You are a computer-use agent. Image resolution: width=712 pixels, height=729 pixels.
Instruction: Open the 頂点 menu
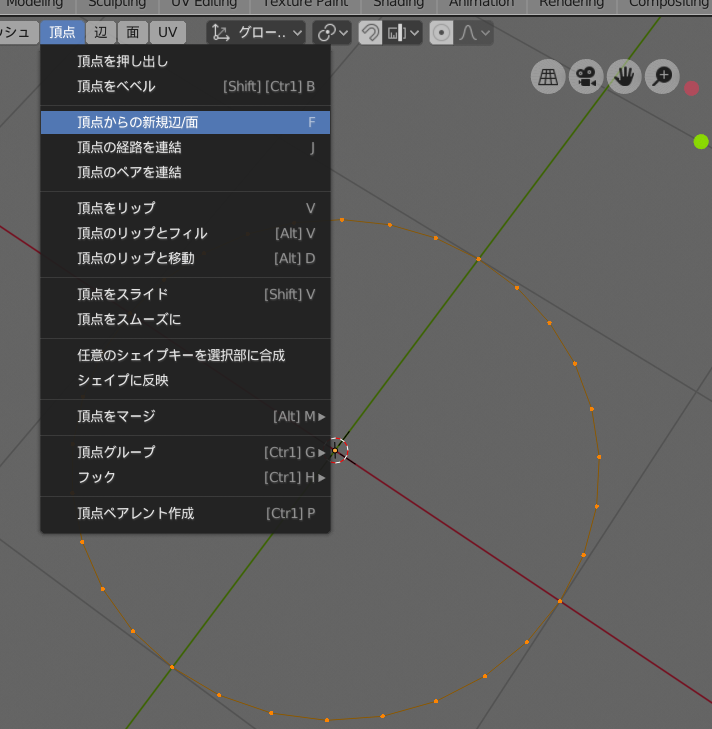pos(62,32)
